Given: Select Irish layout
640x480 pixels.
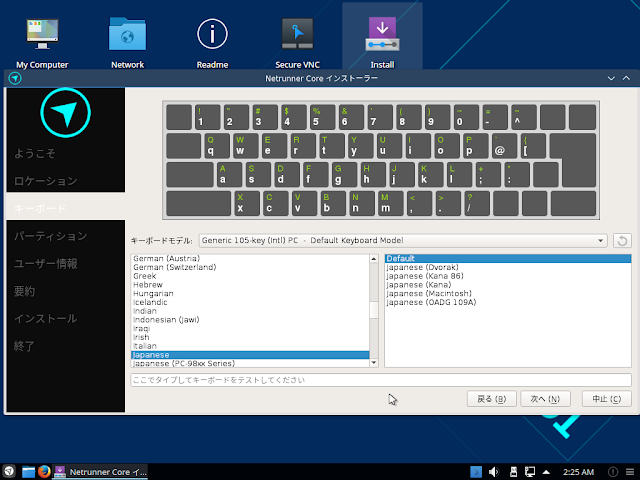Looking at the screenshot, I should coord(250,337).
